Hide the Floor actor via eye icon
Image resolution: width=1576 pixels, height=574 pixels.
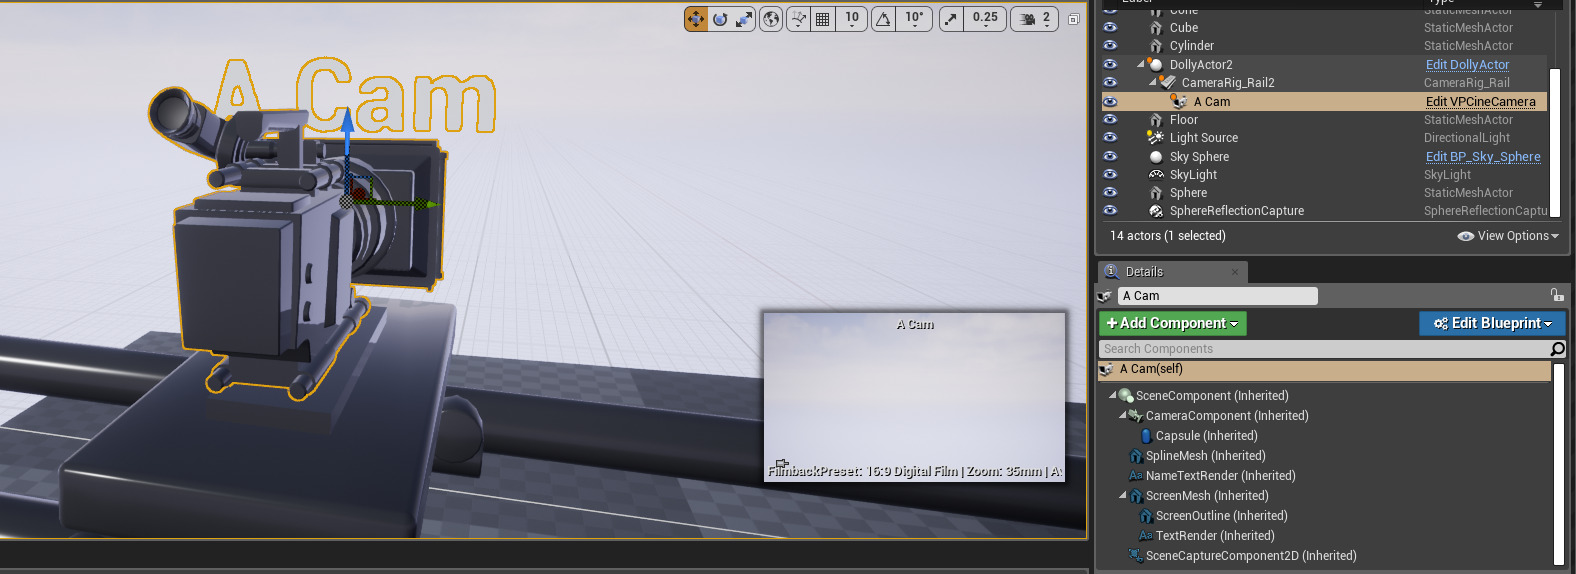coord(1110,119)
